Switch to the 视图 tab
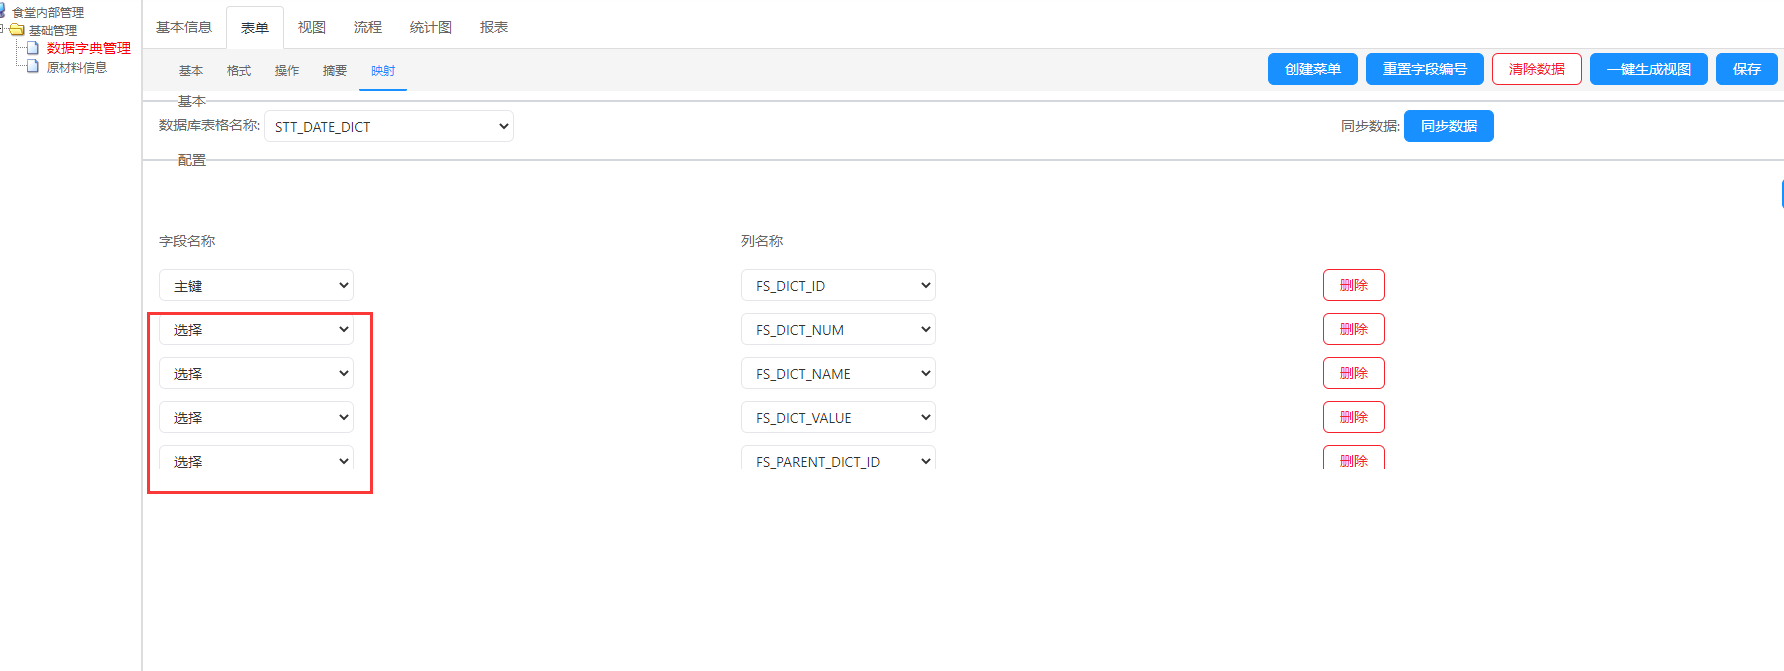This screenshot has height=671, width=1784. [x=312, y=27]
